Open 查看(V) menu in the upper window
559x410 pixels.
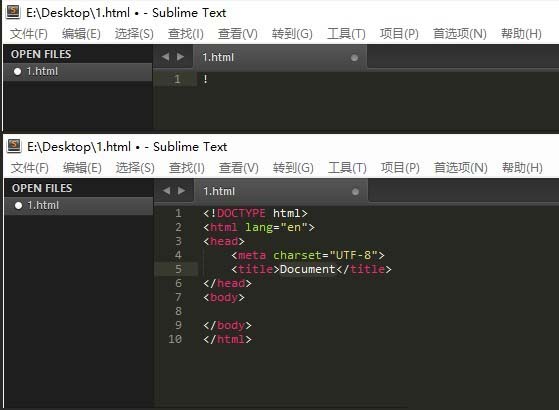tap(237, 34)
